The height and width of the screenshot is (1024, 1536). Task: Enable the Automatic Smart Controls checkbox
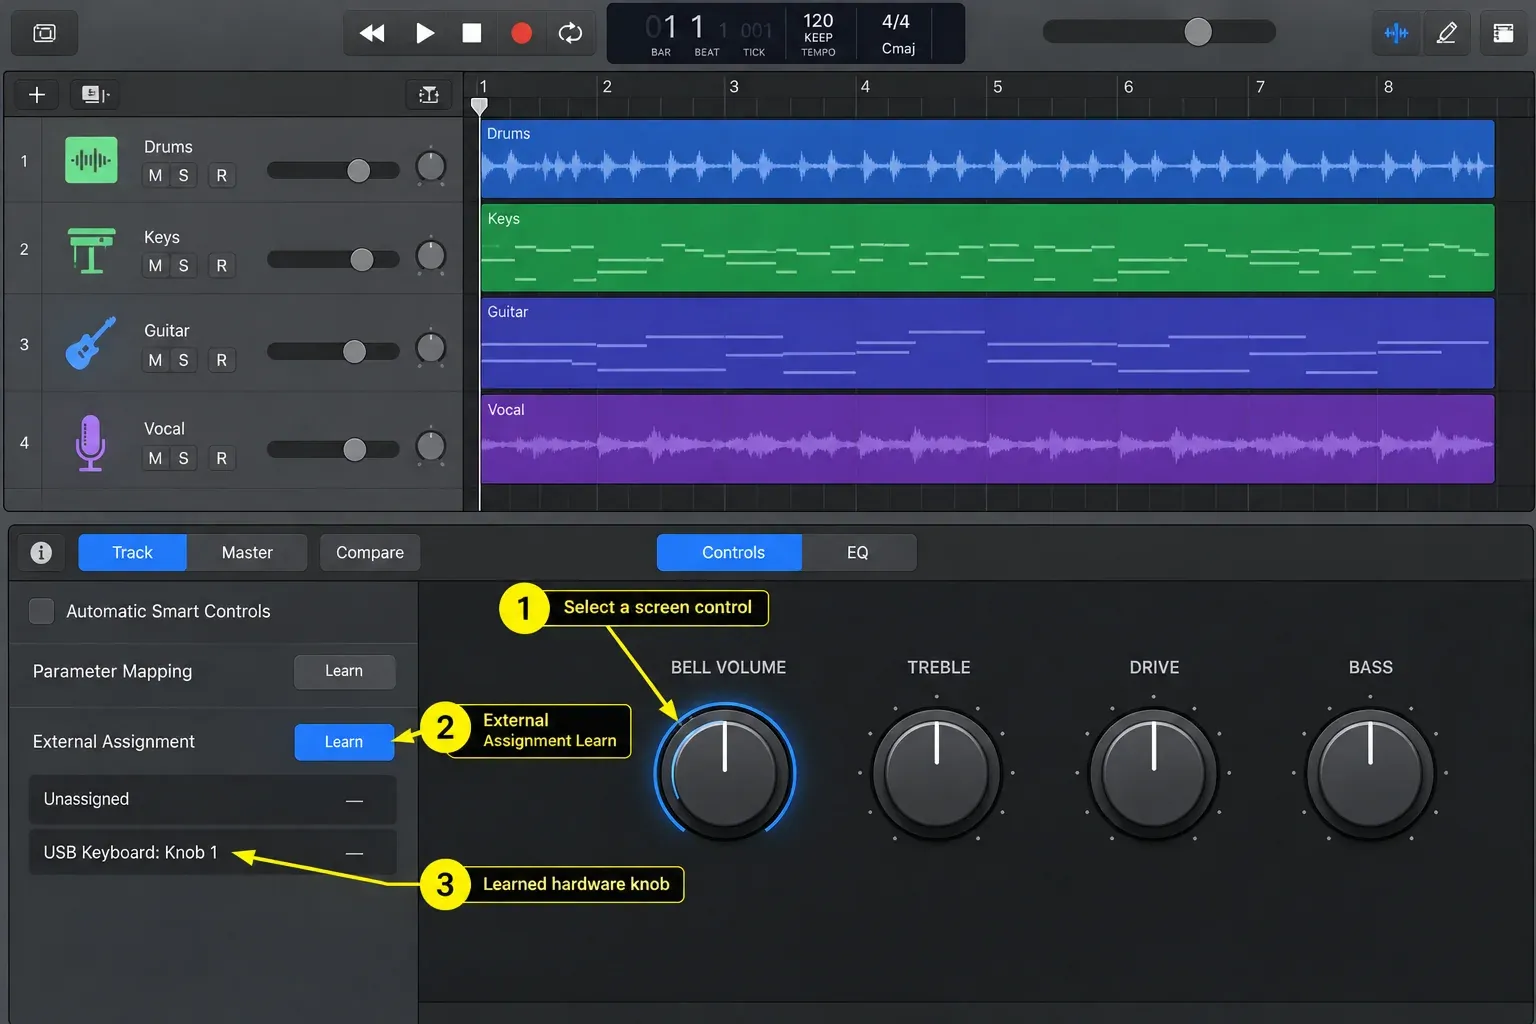click(41, 611)
